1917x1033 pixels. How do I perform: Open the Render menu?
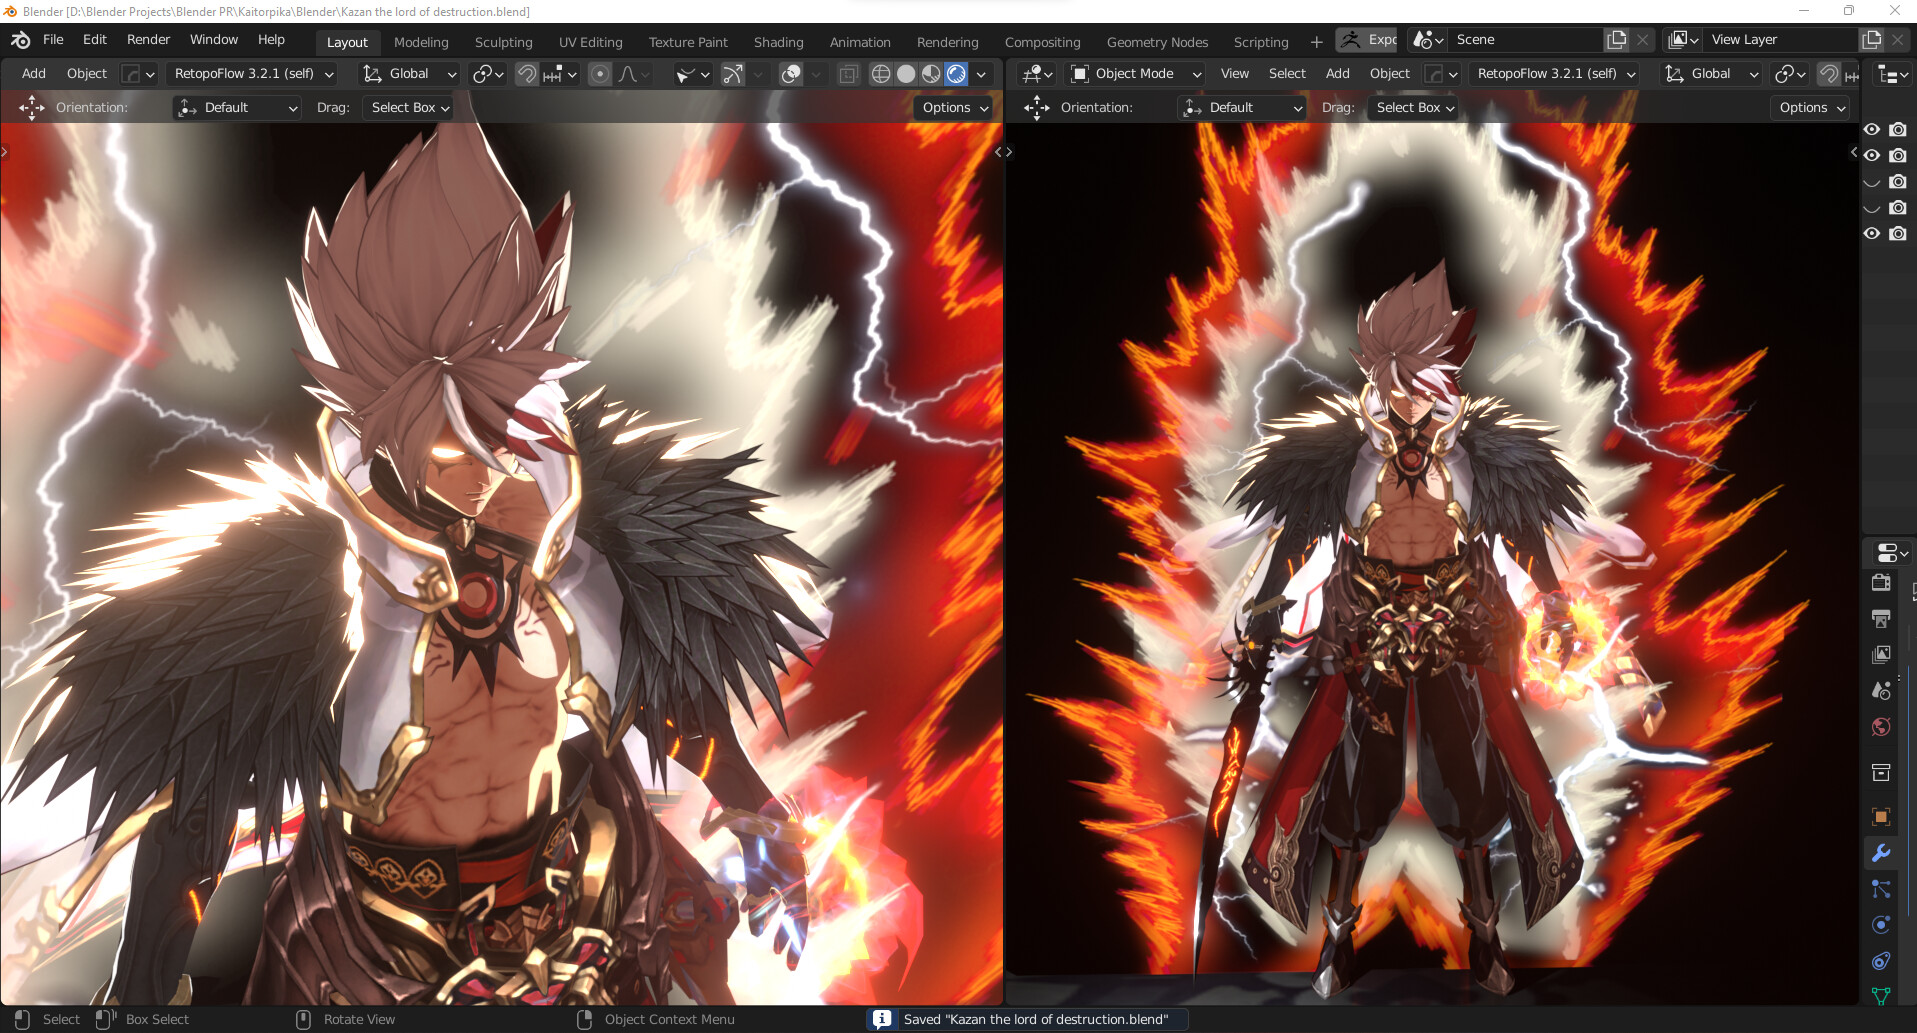(148, 40)
